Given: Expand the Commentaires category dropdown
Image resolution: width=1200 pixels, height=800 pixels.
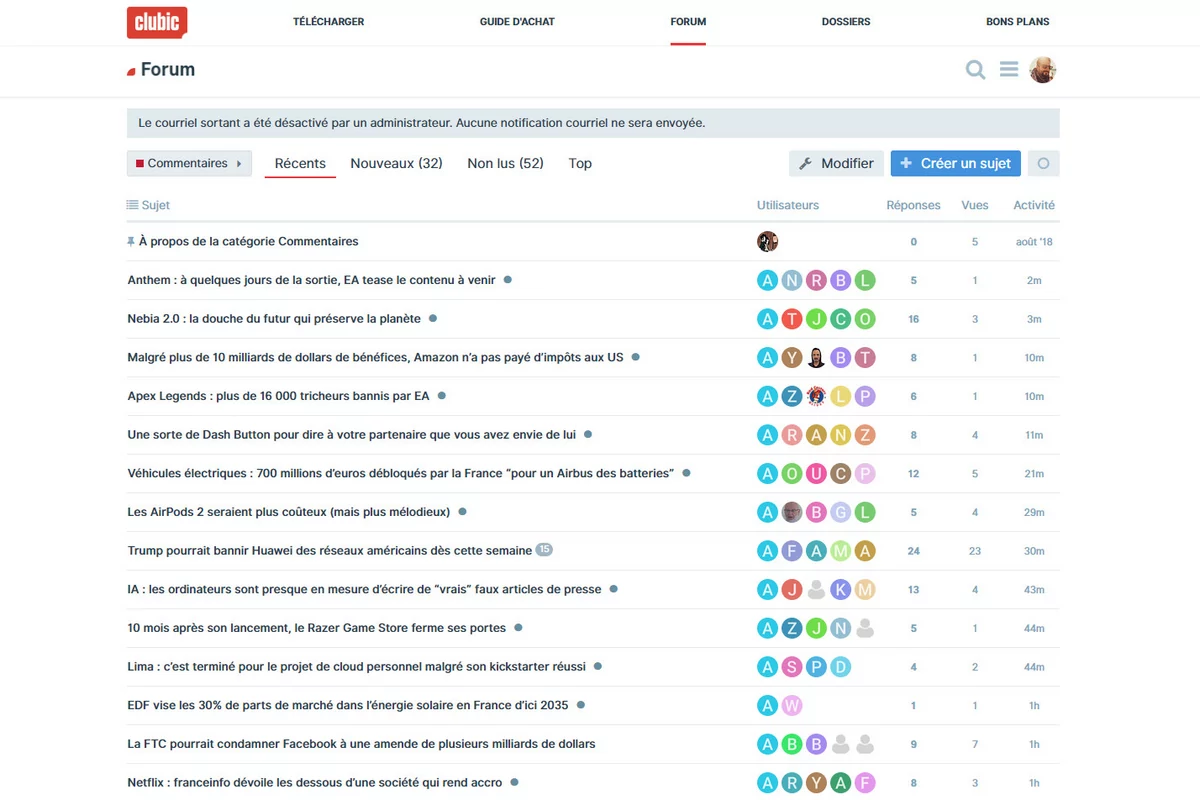Looking at the screenshot, I should 189,163.
